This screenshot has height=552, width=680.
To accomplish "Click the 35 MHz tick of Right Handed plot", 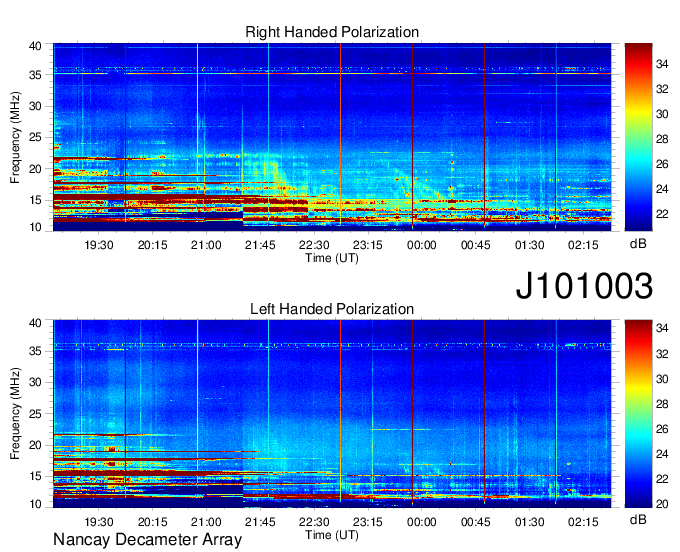I will pyautogui.click(x=35, y=75).
